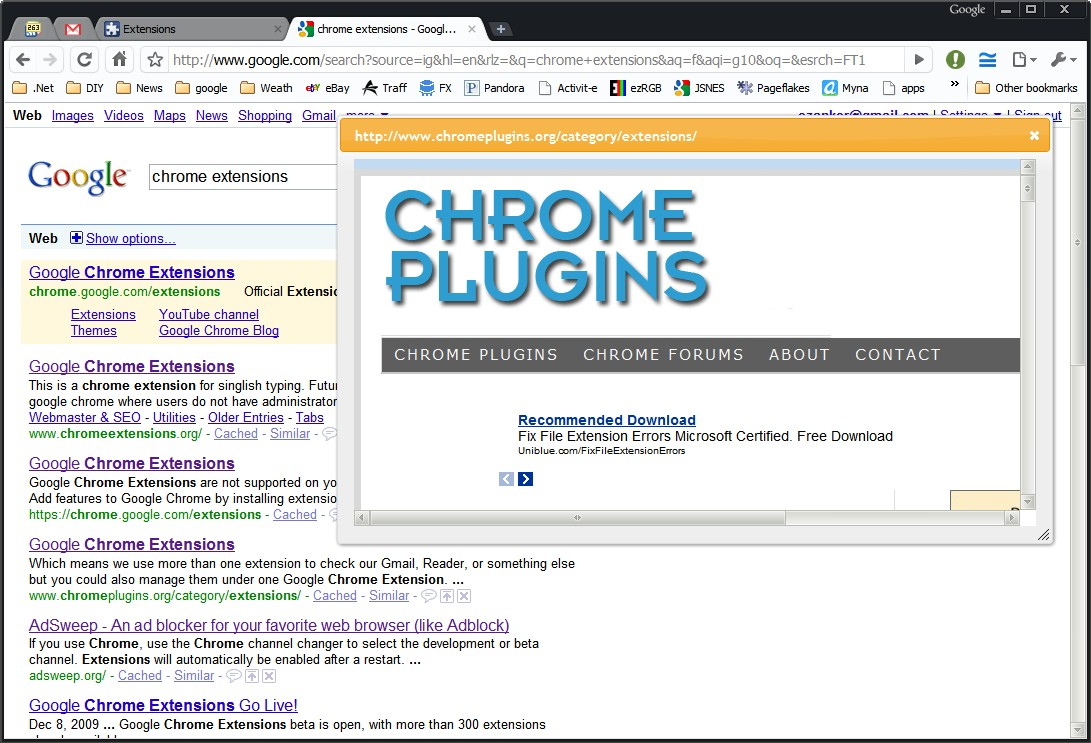Show hidden bookmarks with the chevron
This screenshot has height=743, width=1091.
tap(955, 84)
